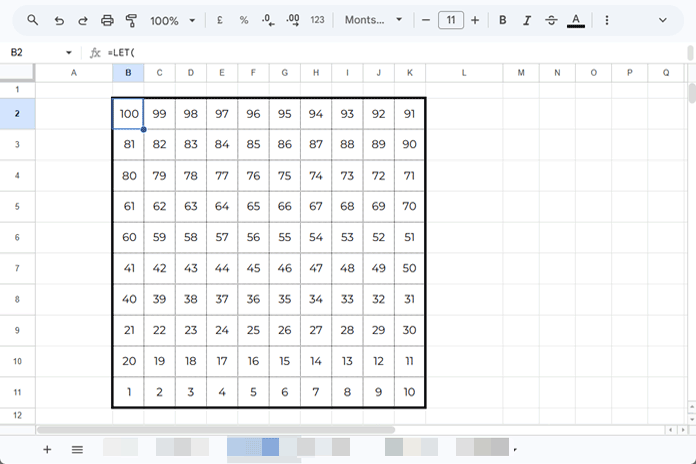Viewport: 696px width, 464px height.
Task: Decrease decimal places
Action: 268,20
